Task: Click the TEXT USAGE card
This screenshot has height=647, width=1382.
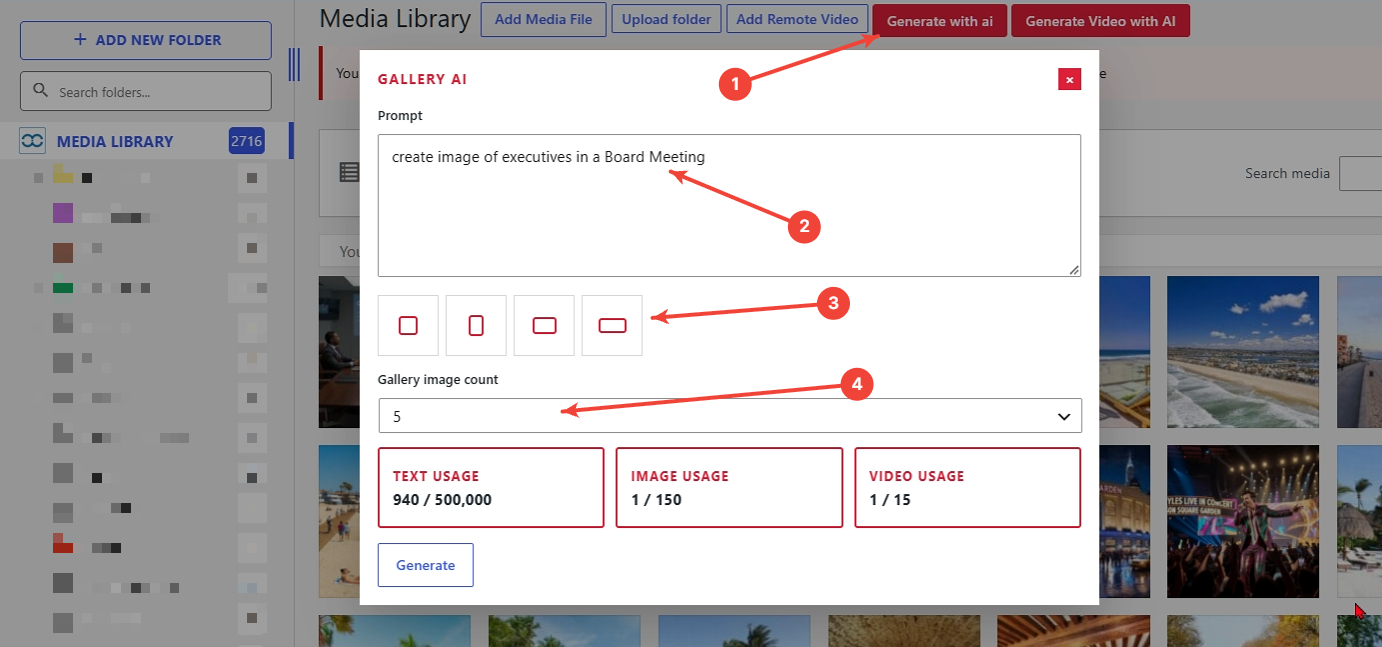Action: (491, 487)
